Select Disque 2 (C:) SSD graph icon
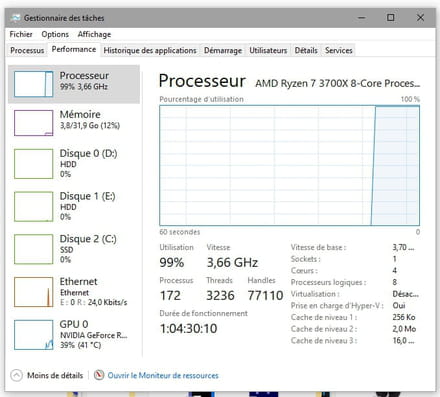 [x=33, y=249]
